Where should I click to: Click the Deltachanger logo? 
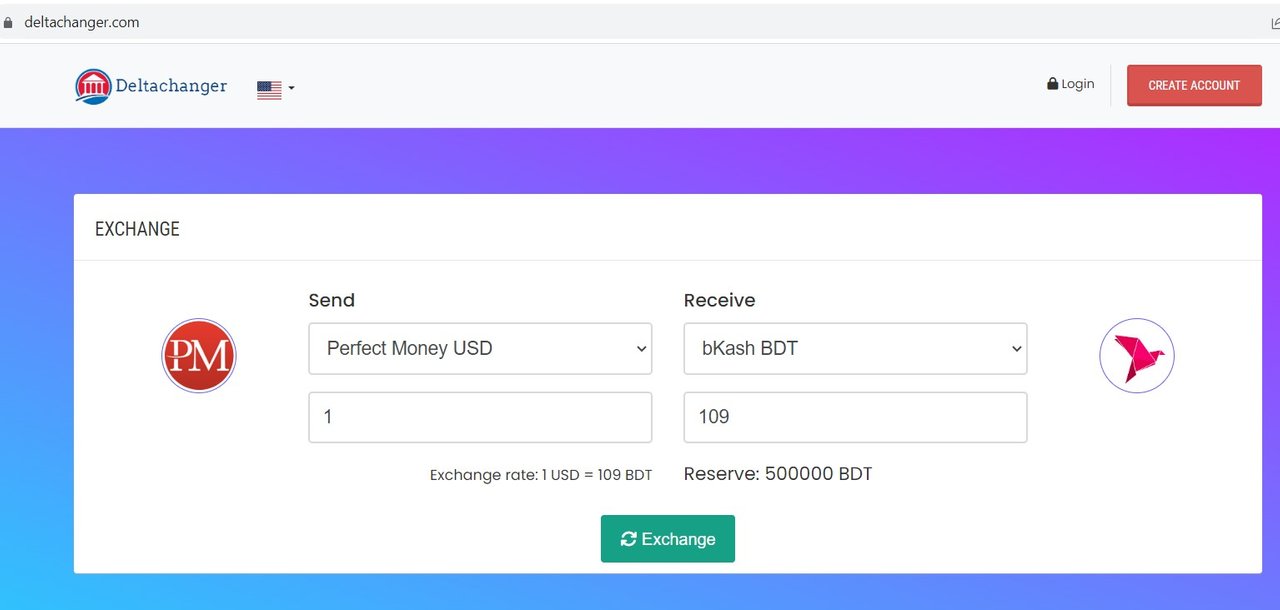[151, 86]
